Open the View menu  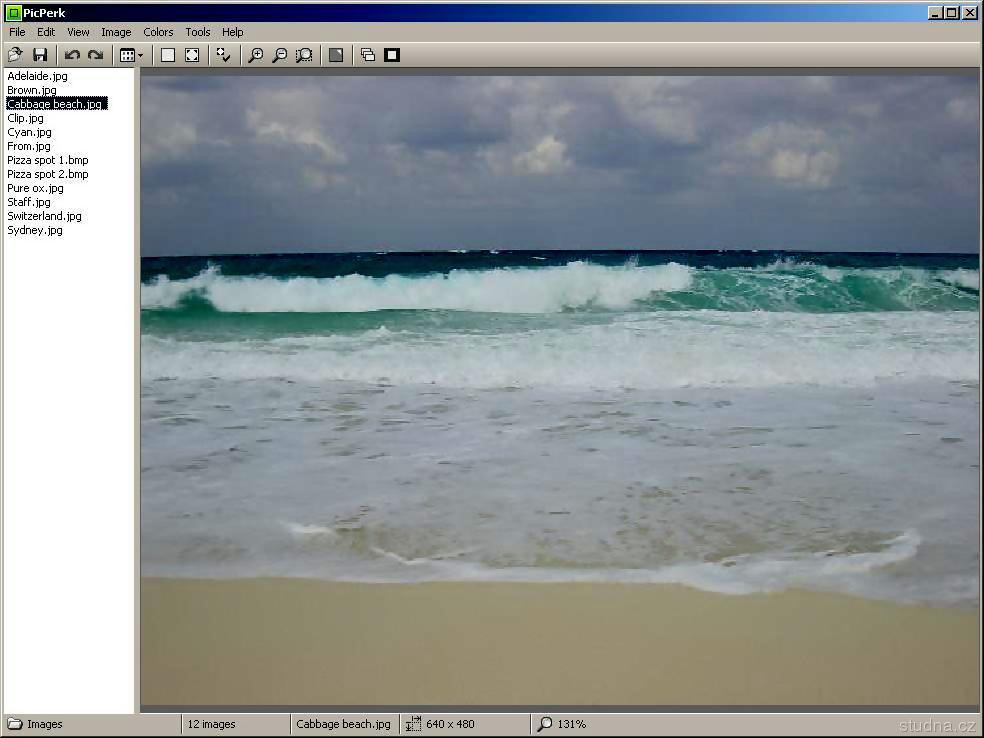pyautogui.click(x=78, y=32)
